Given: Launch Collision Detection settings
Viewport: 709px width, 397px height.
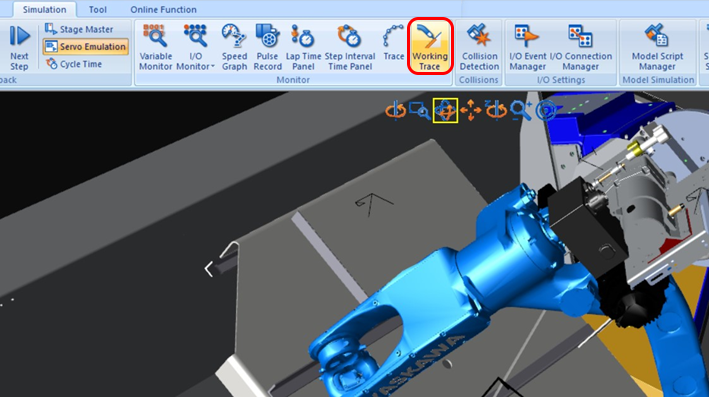Looking at the screenshot, I should pyautogui.click(x=479, y=47).
